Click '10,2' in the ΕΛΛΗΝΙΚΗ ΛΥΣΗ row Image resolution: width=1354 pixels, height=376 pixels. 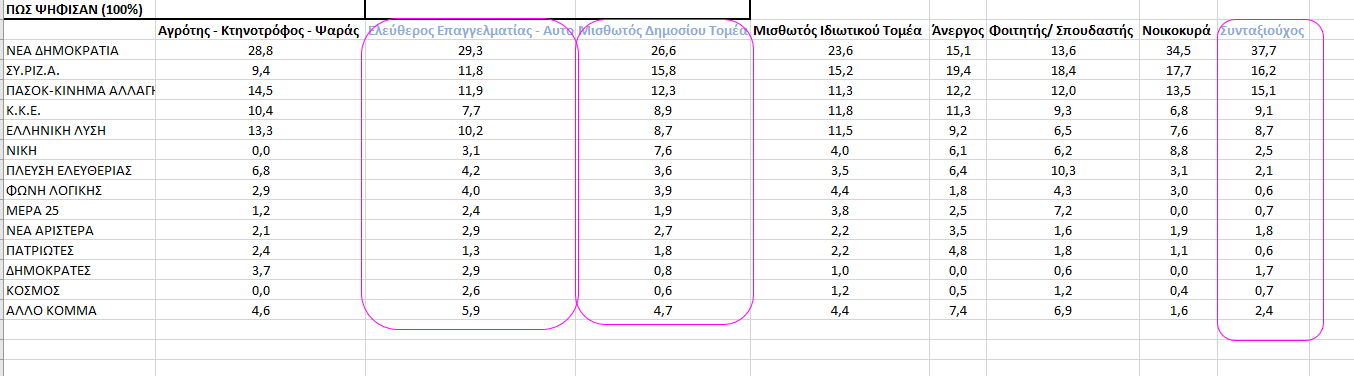pos(470,131)
